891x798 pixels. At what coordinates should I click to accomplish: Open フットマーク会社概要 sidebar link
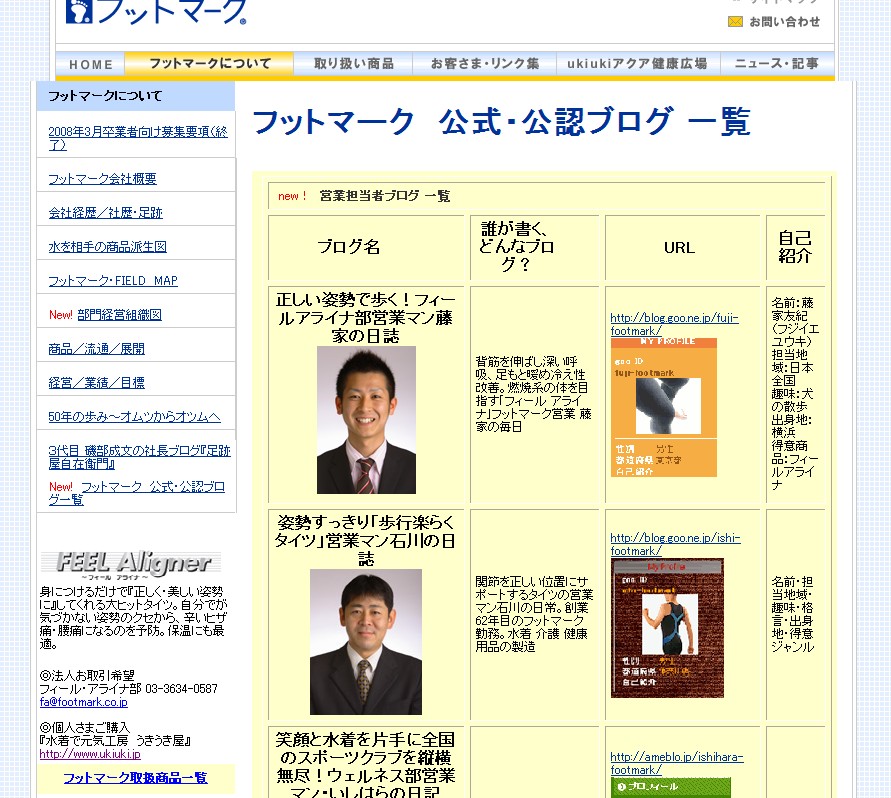click(102, 178)
